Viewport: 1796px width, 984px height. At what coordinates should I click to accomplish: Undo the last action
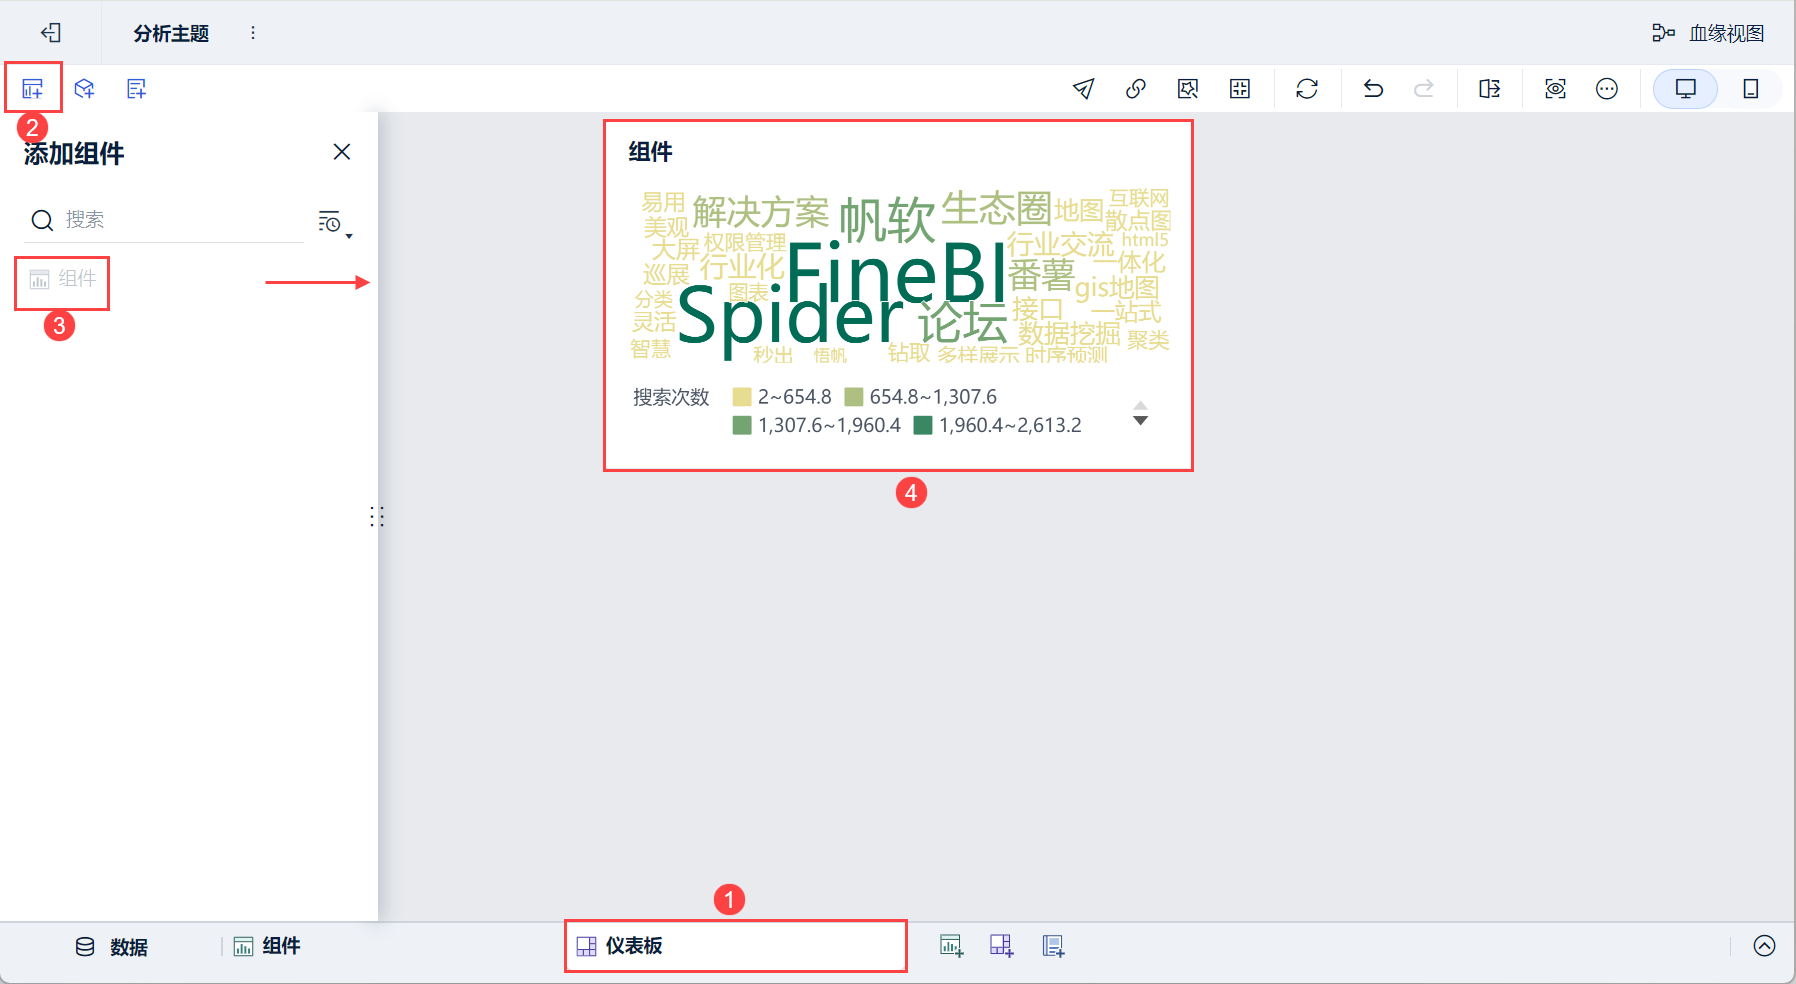(x=1373, y=89)
